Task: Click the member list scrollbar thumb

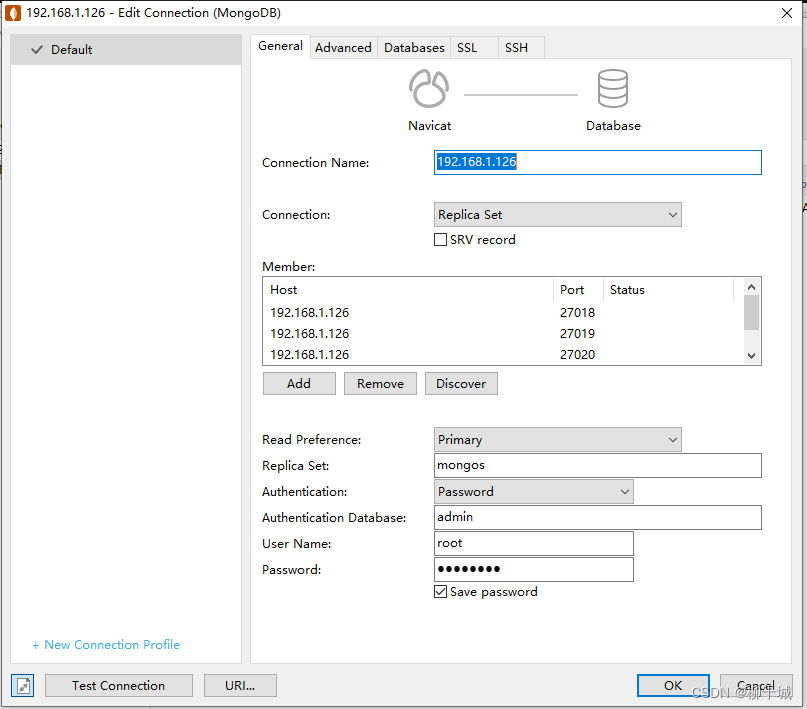Action: pyautogui.click(x=751, y=312)
